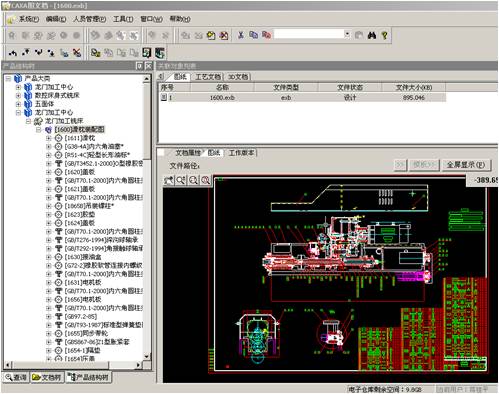
Task: Click the yellow help question-mark icon
Action: tap(384, 35)
